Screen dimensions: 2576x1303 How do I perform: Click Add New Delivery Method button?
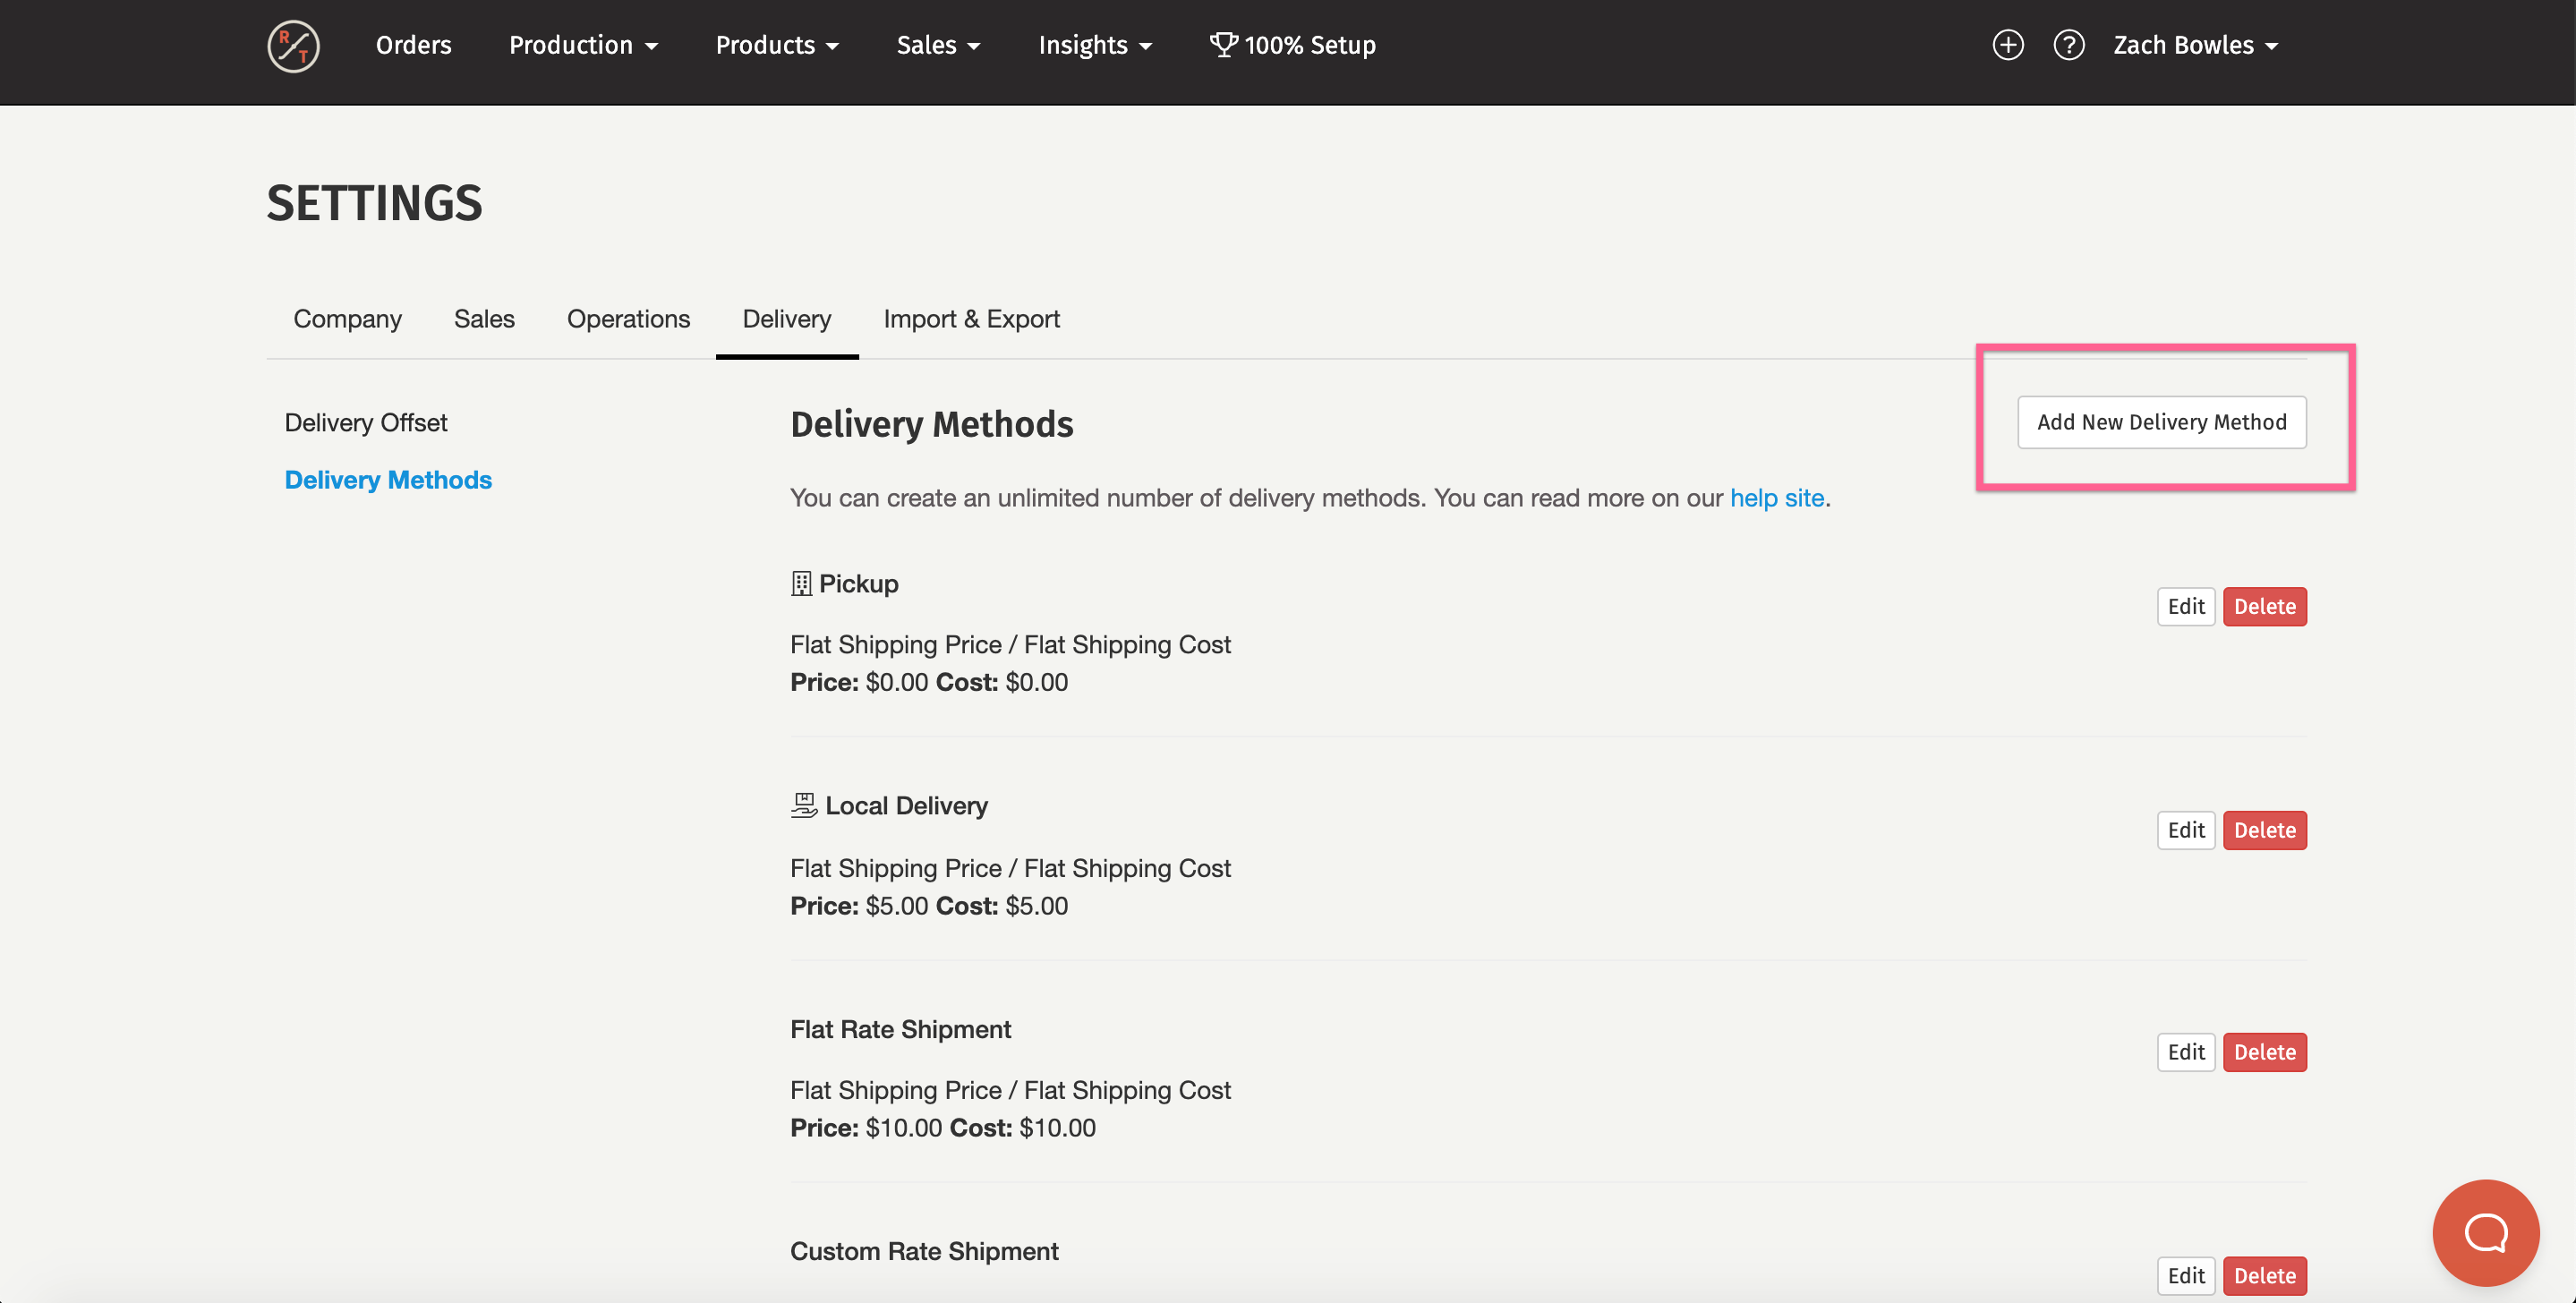[x=2161, y=422]
